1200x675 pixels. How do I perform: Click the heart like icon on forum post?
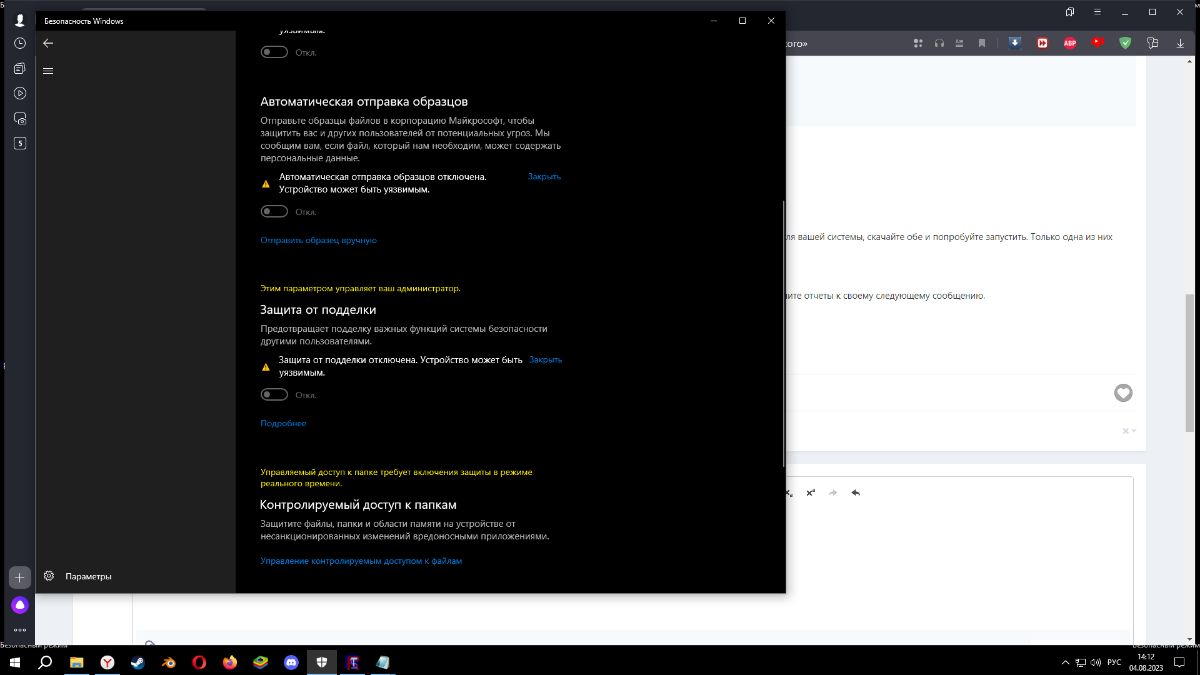[x=1123, y=393]
